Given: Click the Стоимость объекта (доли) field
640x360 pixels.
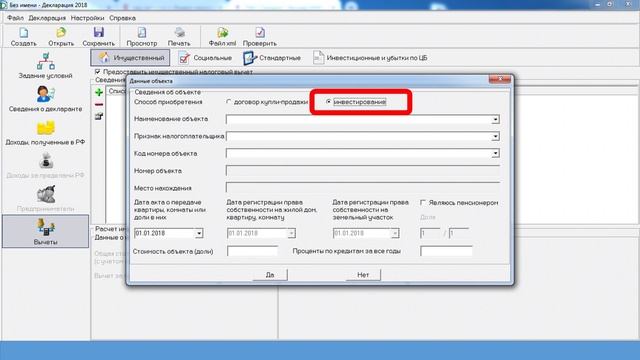Looking at the screenshot, I should coord(253,251).
